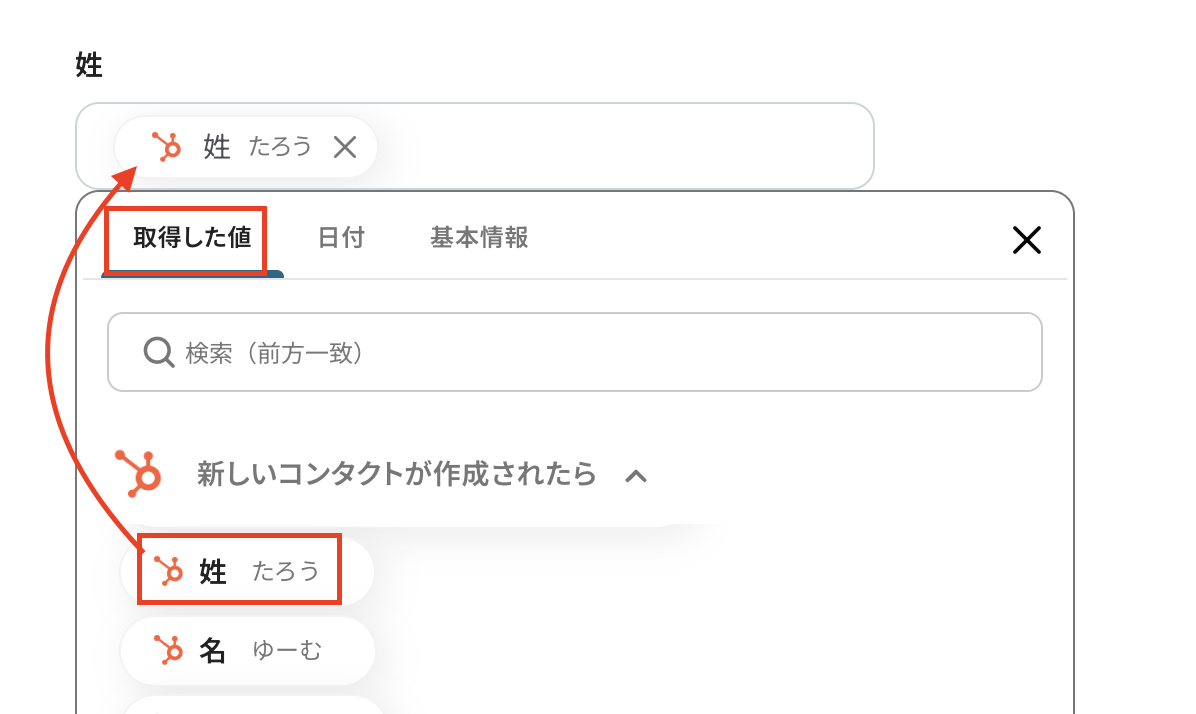The image size is (1196, 714).
Task: Click the magnifier icon in the search box
Action: 159,352
